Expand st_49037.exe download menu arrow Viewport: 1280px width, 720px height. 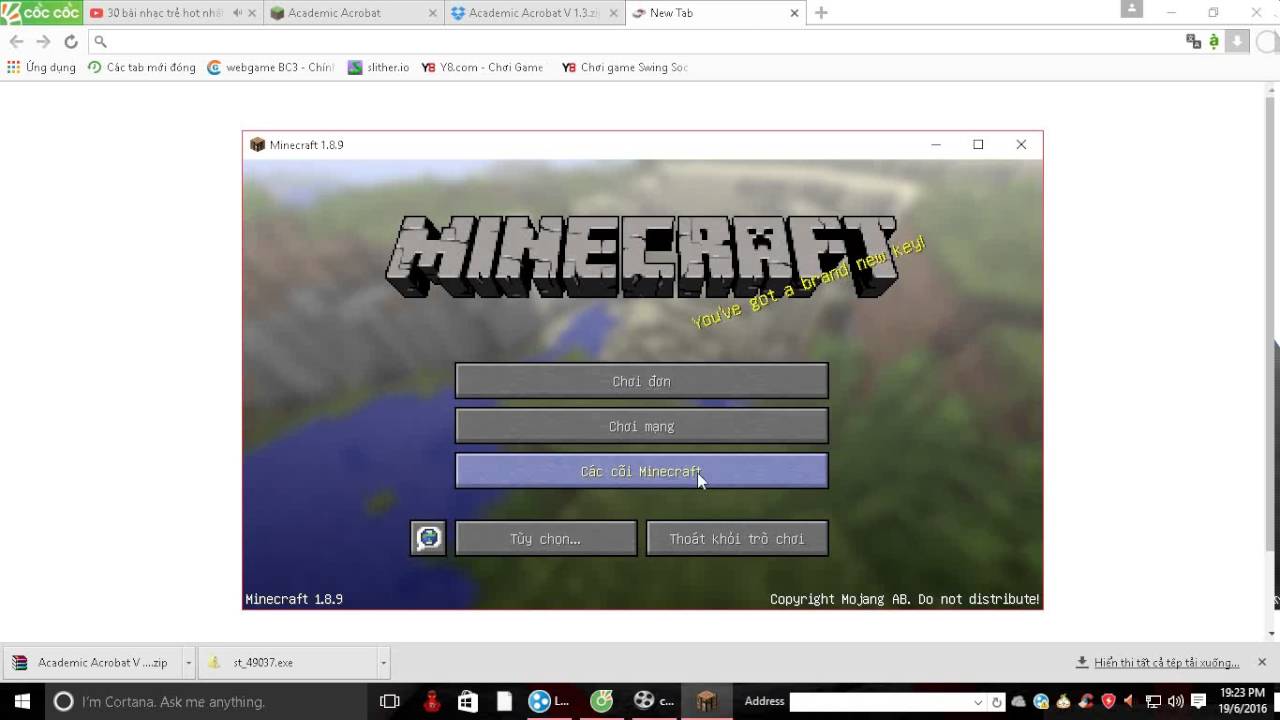point(383,662)
